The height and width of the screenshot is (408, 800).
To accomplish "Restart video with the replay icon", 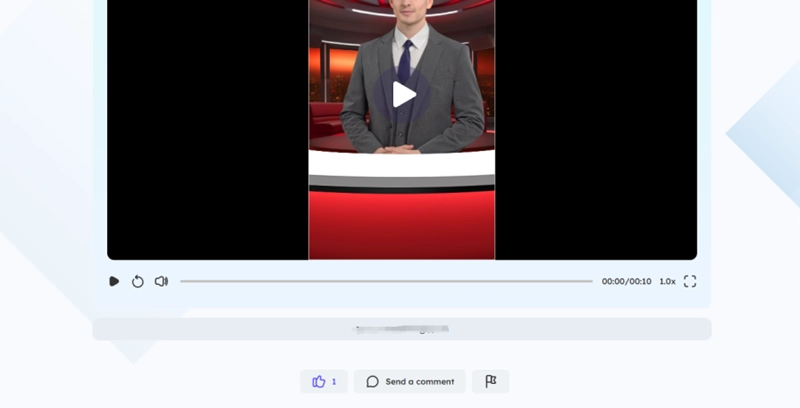I will pyautogui.click(x=138, y=282).
